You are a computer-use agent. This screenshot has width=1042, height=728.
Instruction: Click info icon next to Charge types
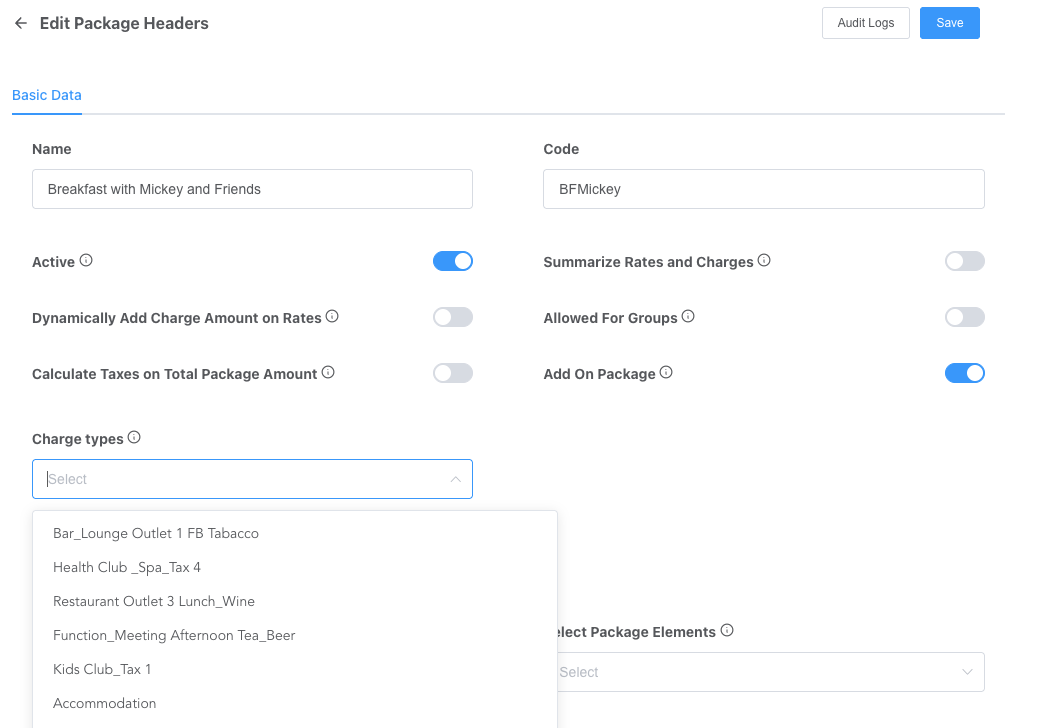(134, 438)
